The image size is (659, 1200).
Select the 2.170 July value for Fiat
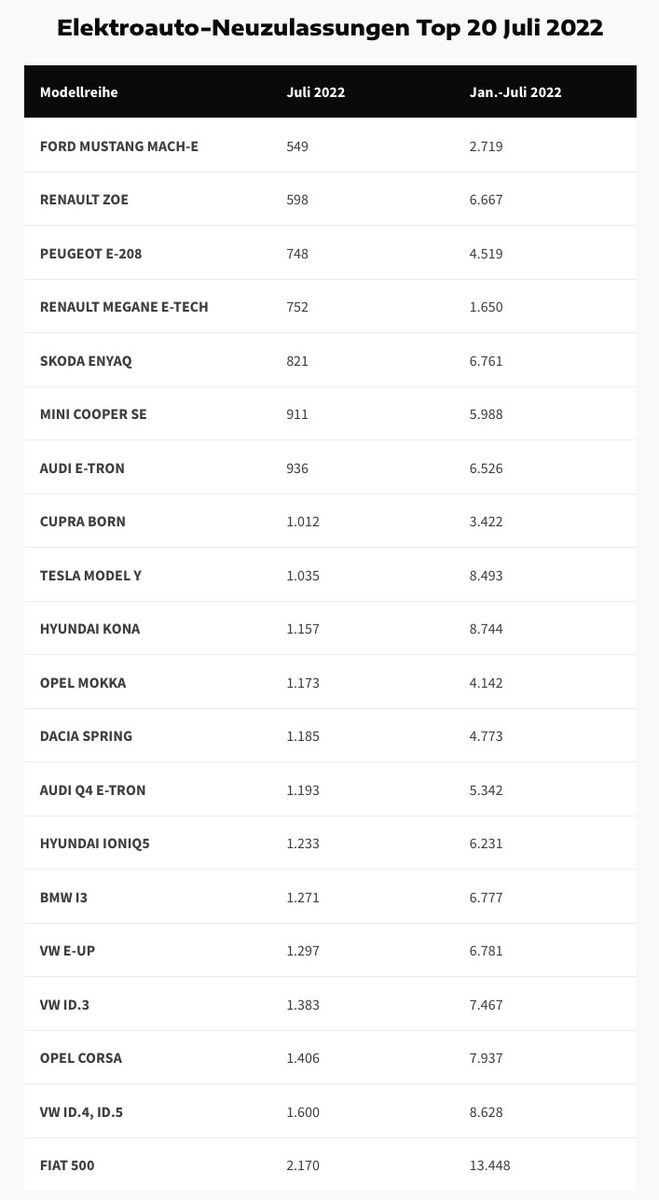(x=303, y=1165)
